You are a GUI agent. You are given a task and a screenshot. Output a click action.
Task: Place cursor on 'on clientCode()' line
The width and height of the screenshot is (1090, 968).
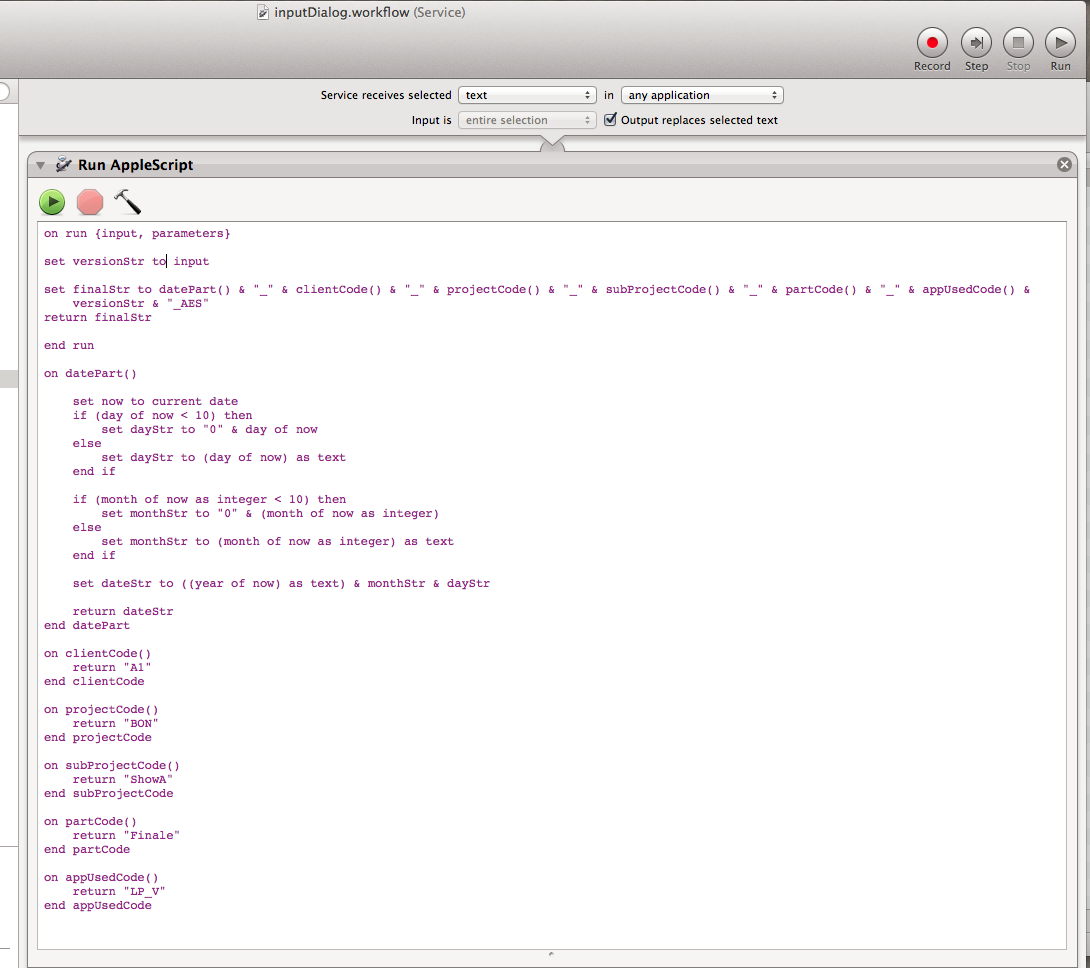pyautogui.click(x=98, y=654)
